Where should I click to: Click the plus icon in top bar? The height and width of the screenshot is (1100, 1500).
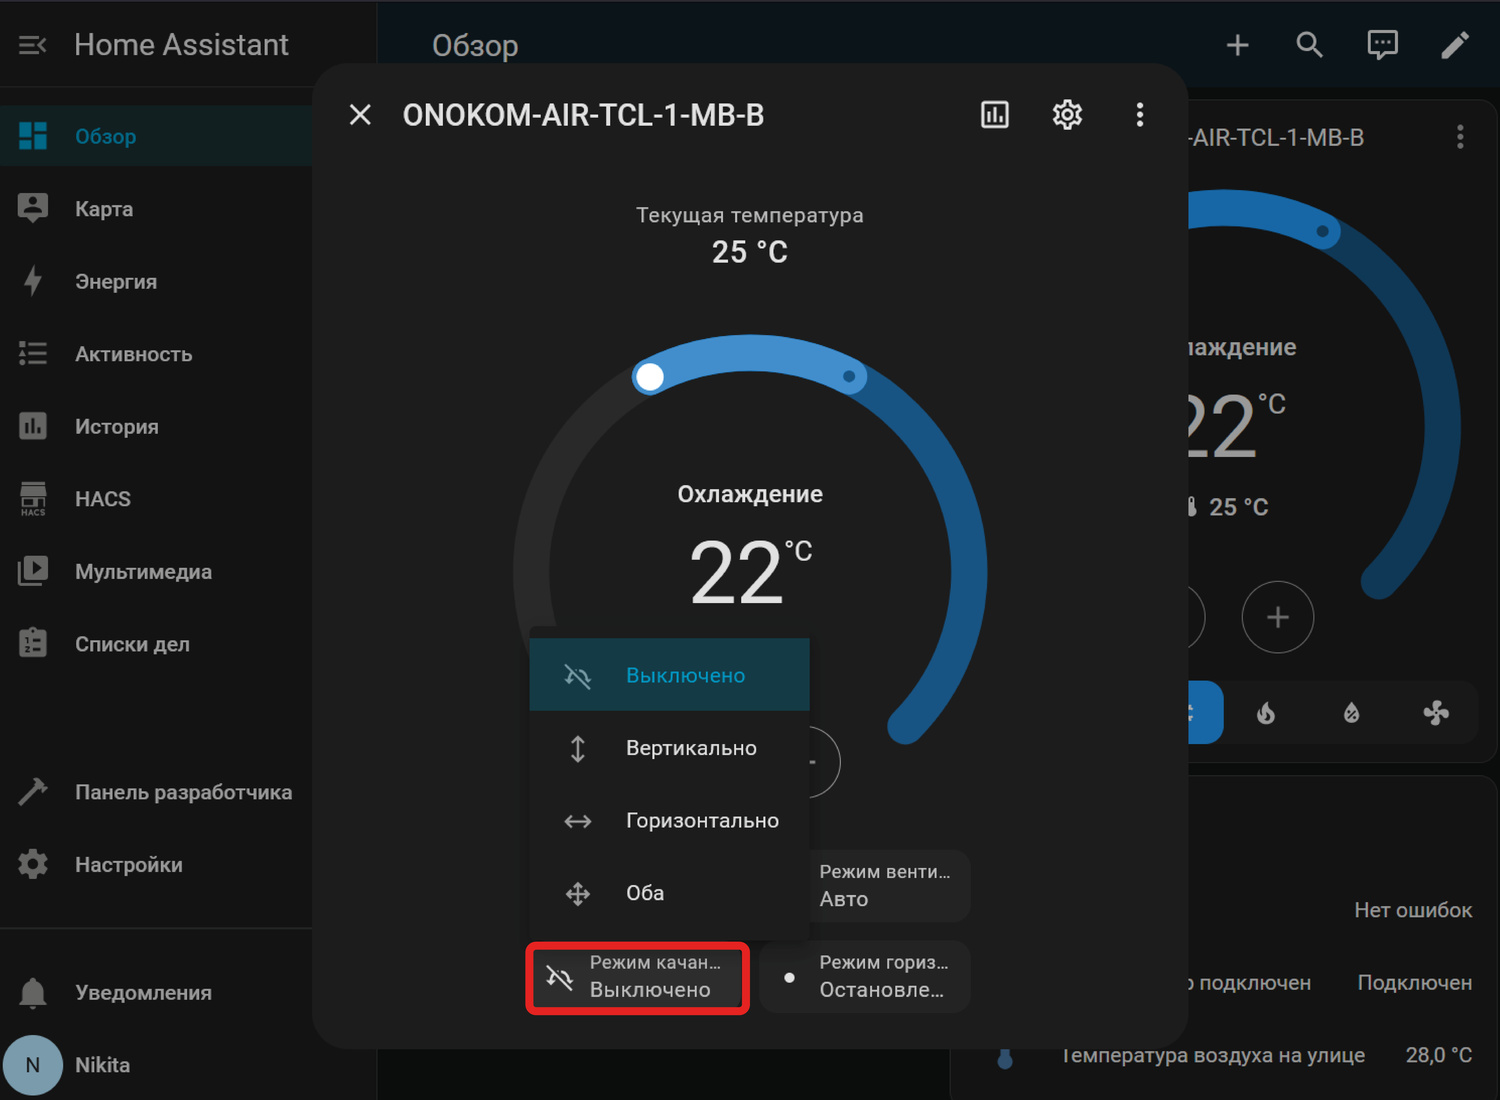coord(1237,45)
